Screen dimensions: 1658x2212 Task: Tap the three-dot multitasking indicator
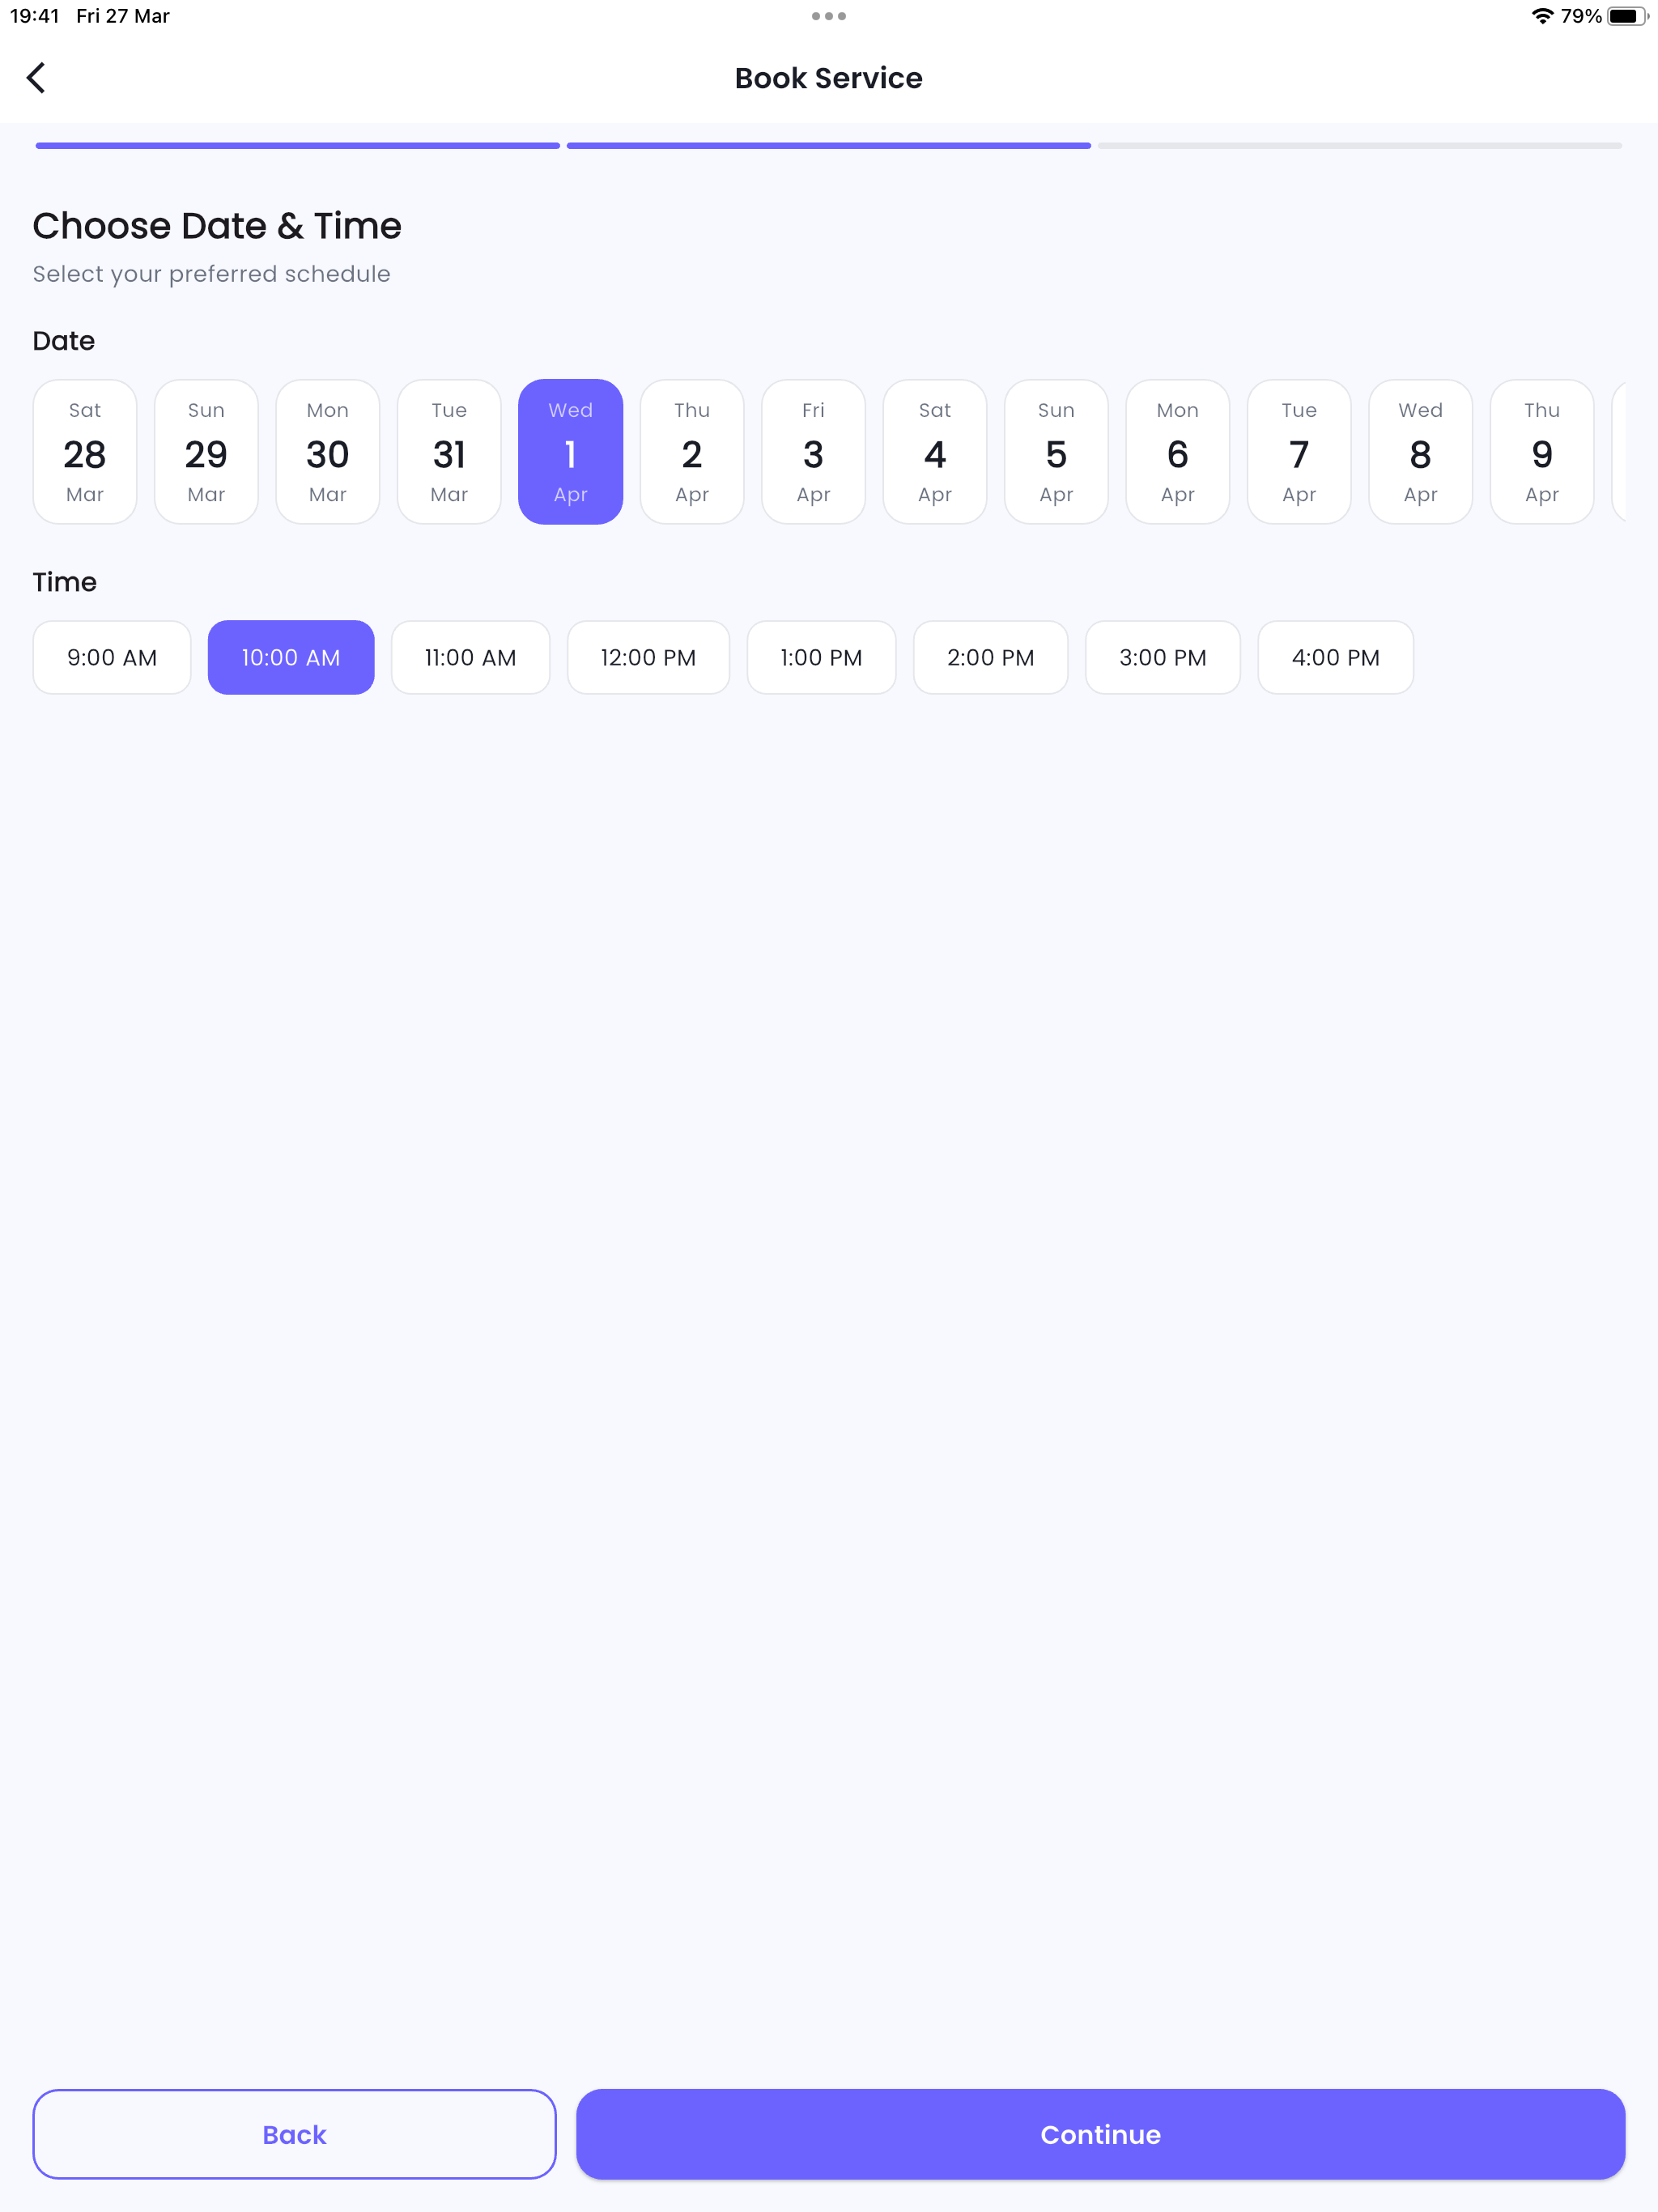point(829,16)
